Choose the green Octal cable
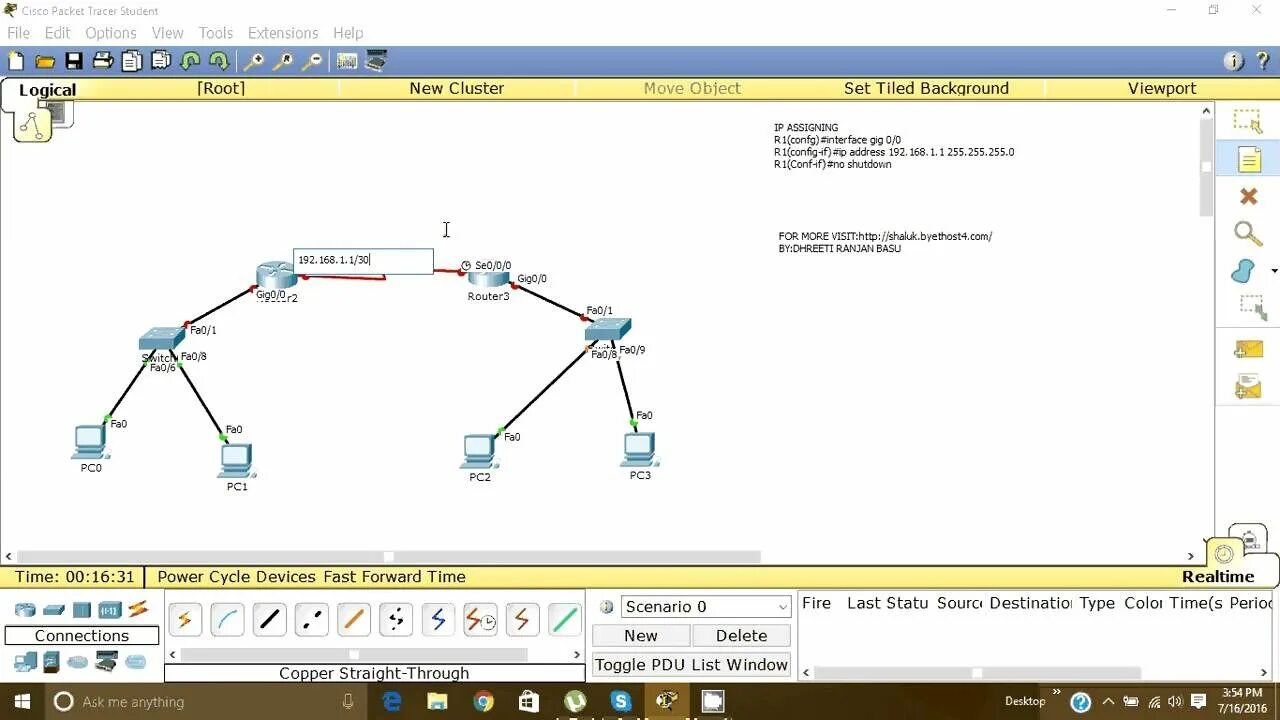 (565, 620)
